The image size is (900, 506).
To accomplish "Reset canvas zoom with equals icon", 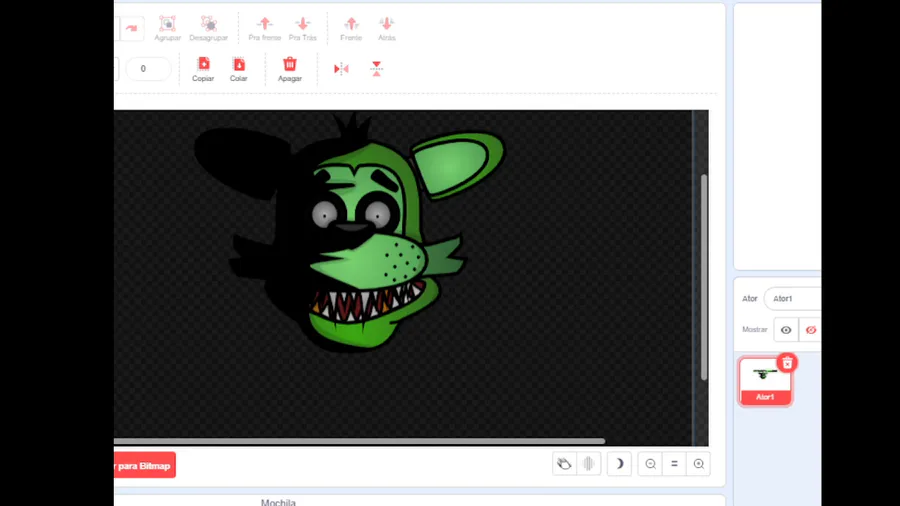I will coord(674,464).
